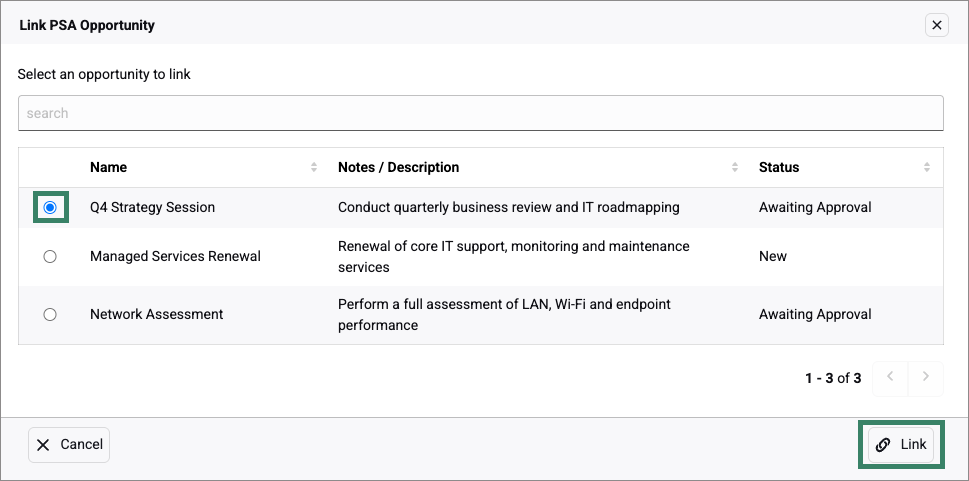This screenshot has width=969, height=481.
Task: Select the Network Assessment radio button
Action: tap(50, 314)
